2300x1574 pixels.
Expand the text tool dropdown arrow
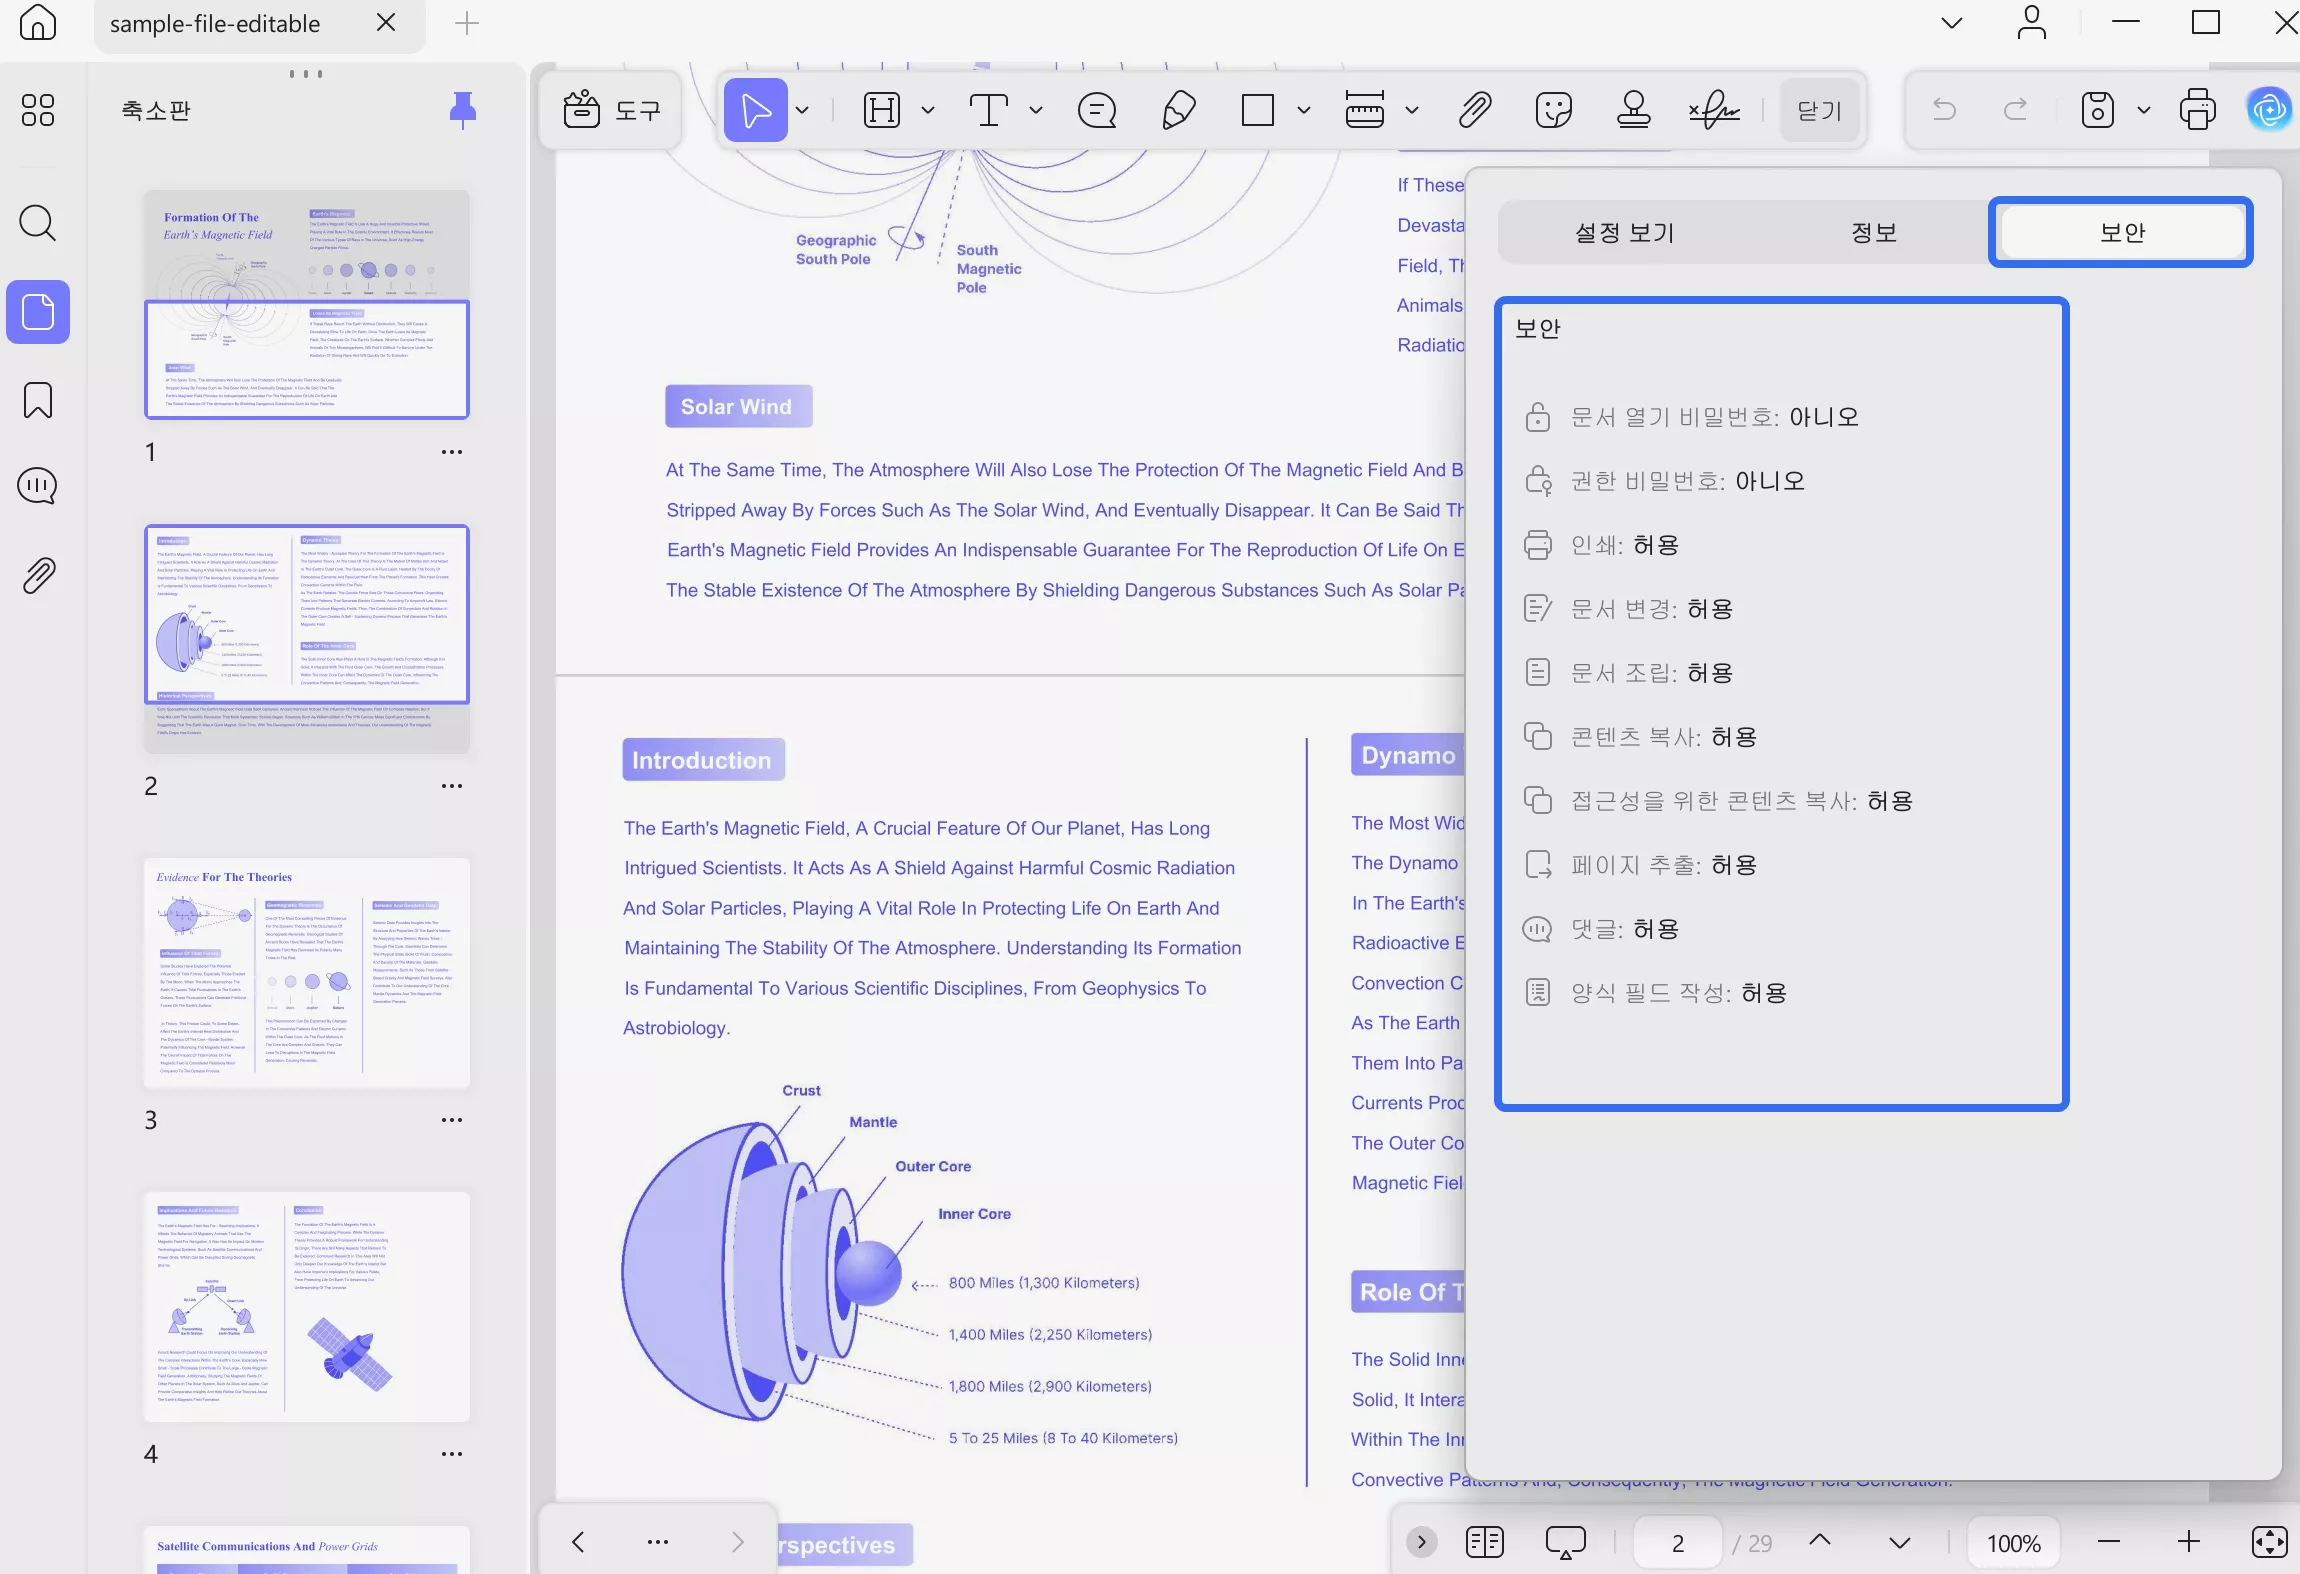point(1036,110)
